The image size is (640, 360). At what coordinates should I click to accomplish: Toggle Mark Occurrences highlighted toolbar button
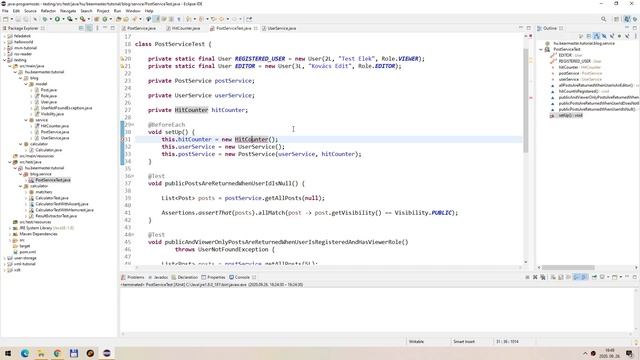[156, 19]
